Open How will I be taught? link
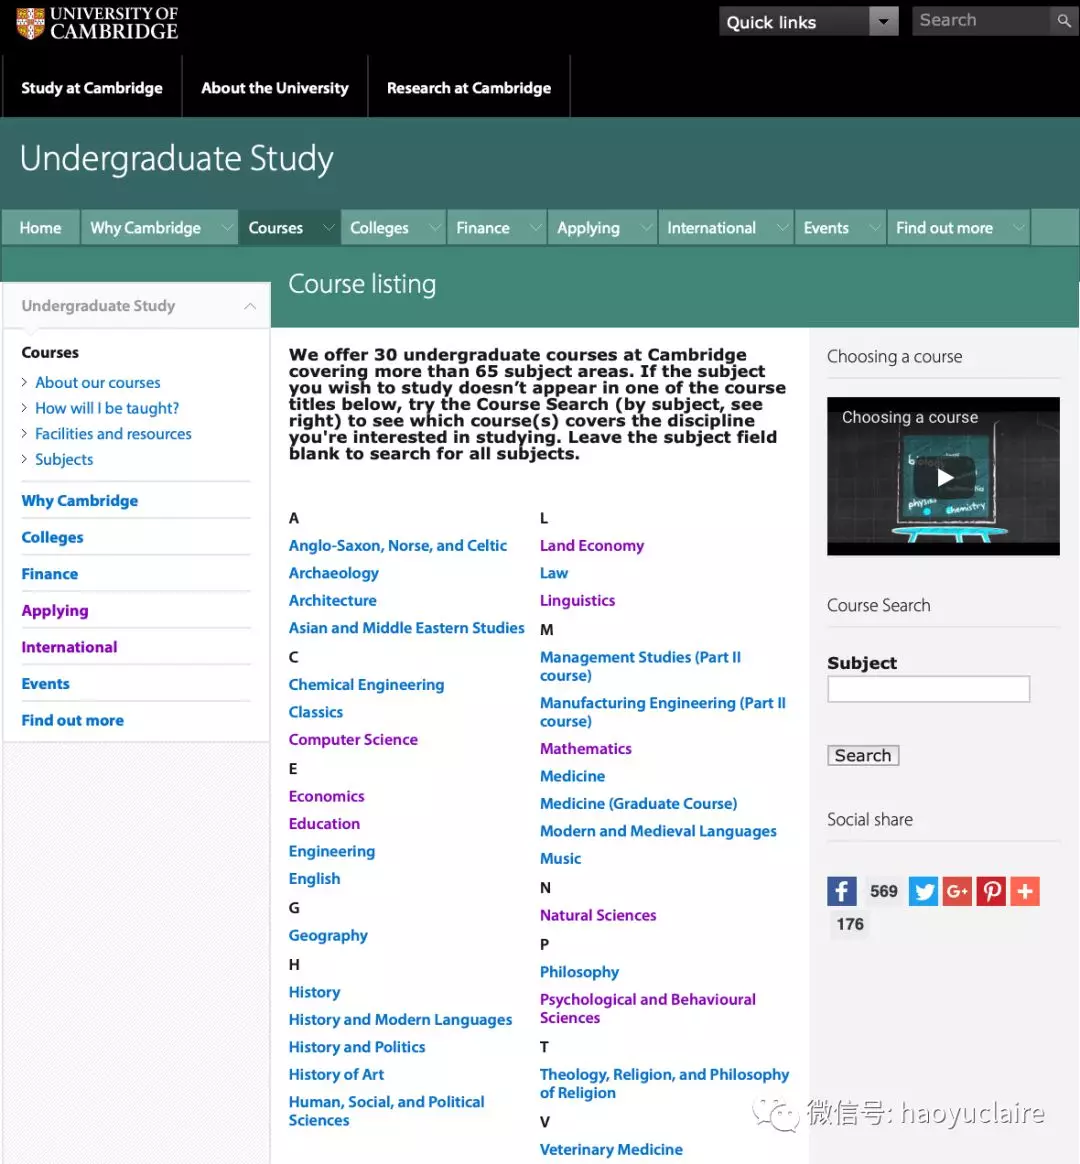The width and height of the screenshot is (1080, 1164). point(107,408)
